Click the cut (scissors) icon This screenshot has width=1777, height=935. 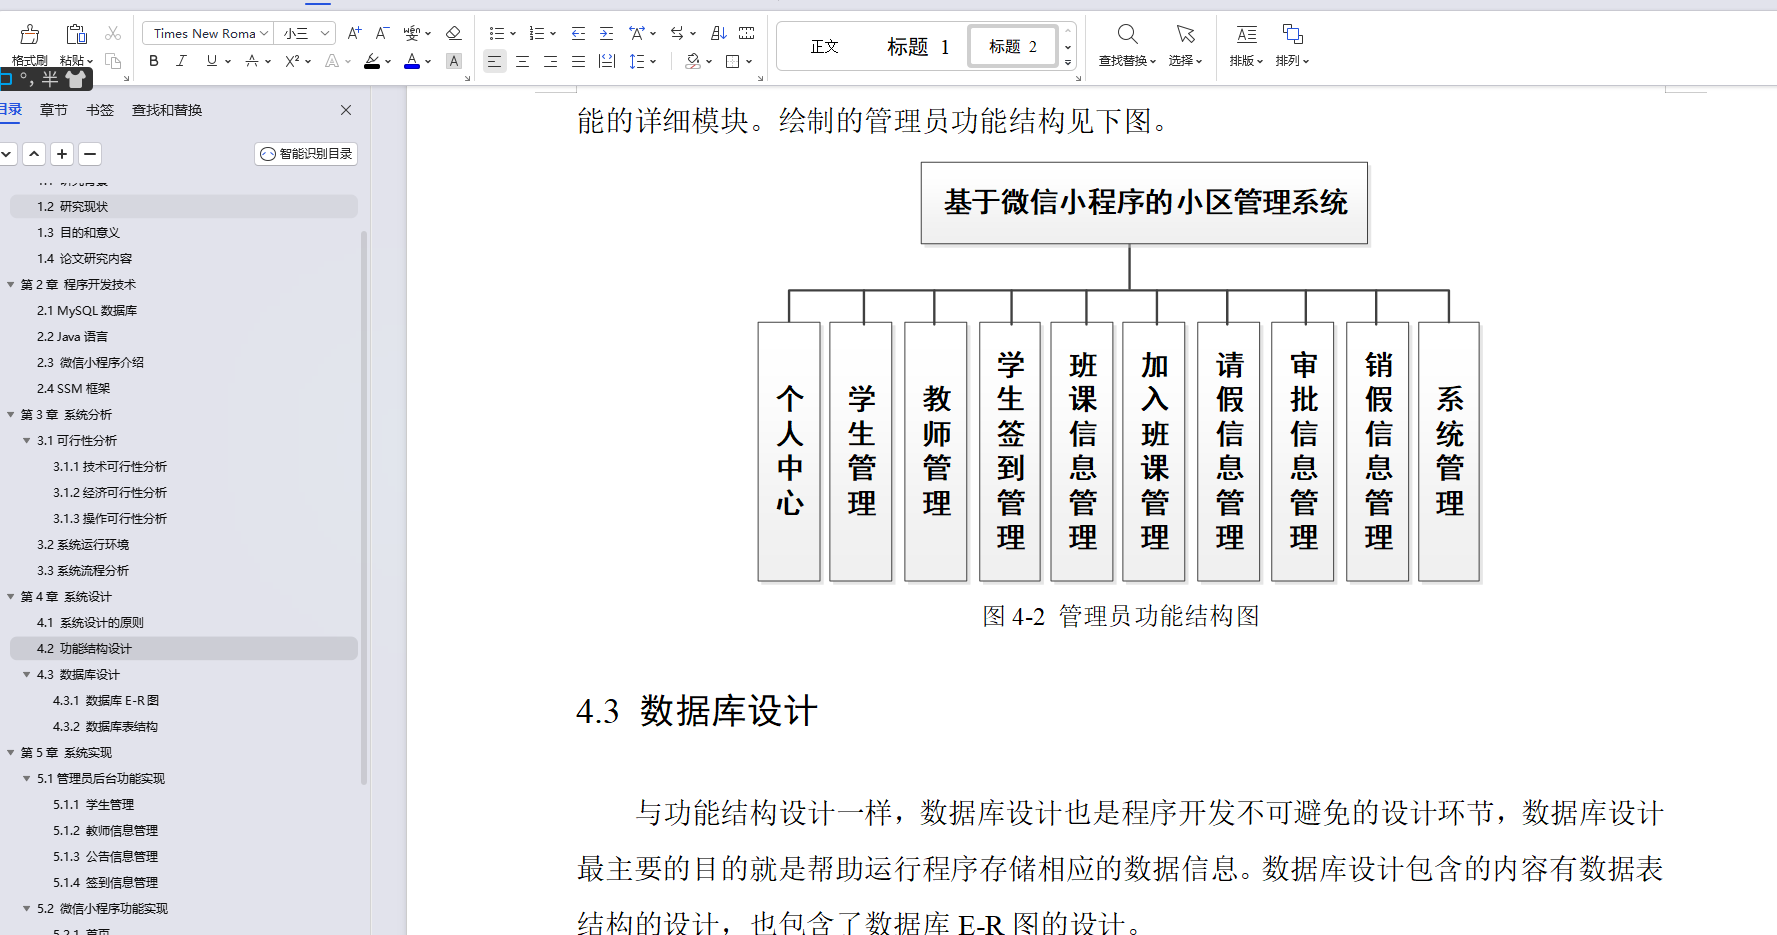(113, 32)
